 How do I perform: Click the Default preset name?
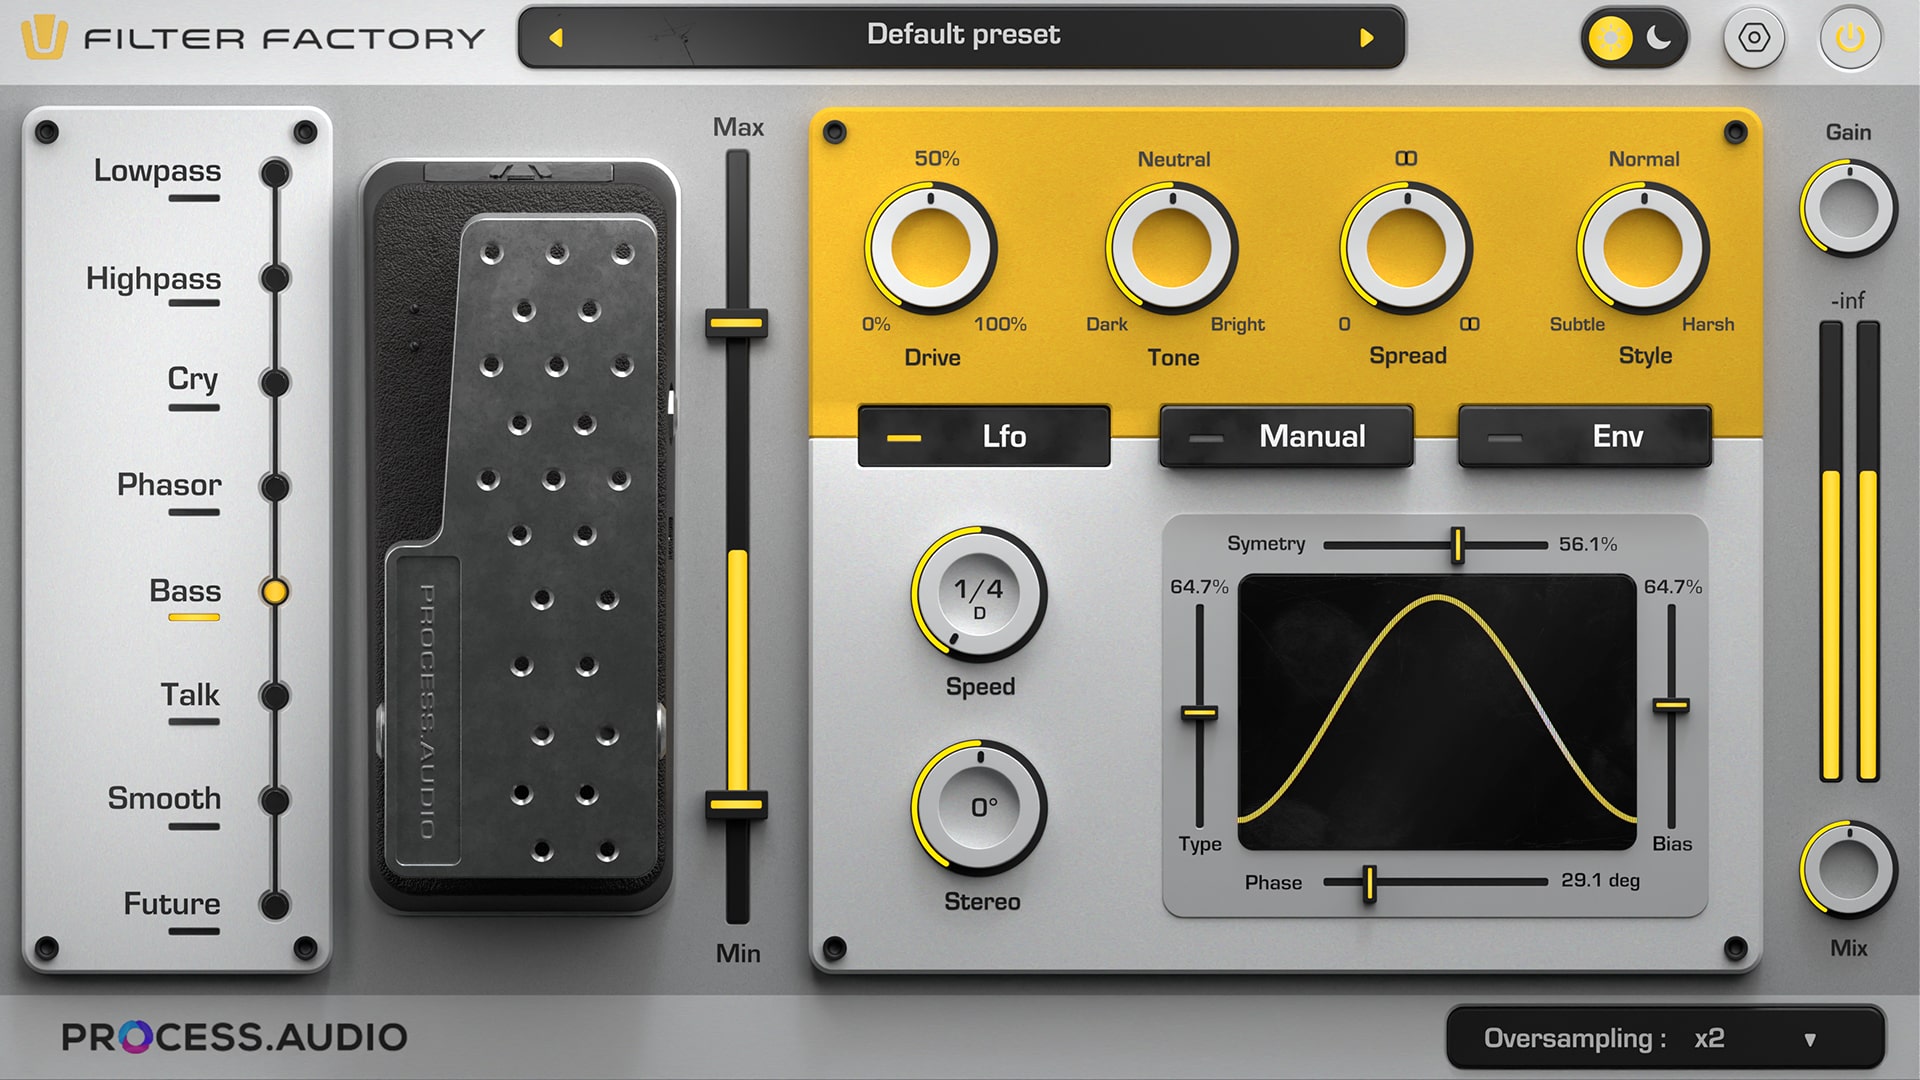(x=962, y=35)
